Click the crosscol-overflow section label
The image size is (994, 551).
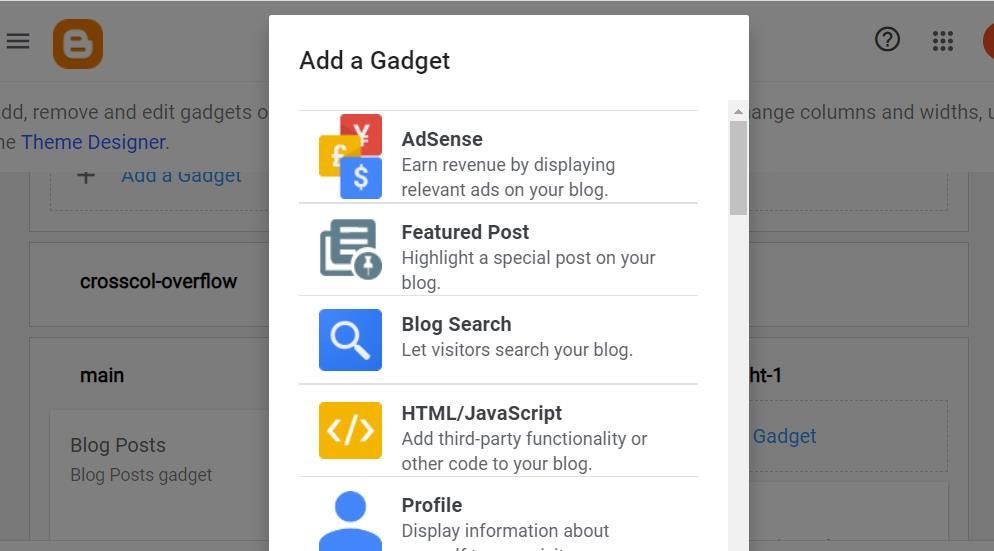pyautogui.click(x=158, y=281)
